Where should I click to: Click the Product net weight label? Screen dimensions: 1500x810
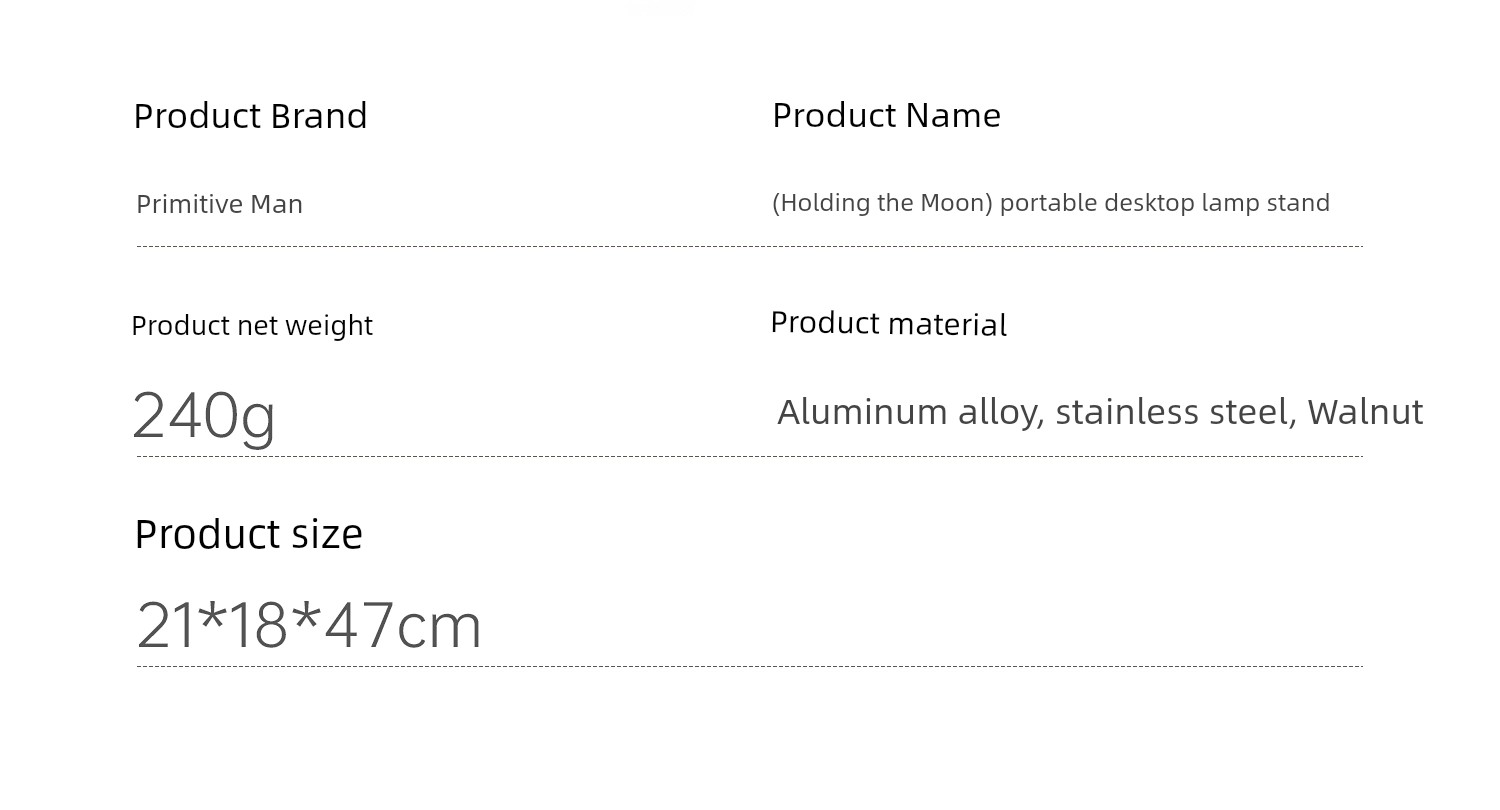coord(252,325)
